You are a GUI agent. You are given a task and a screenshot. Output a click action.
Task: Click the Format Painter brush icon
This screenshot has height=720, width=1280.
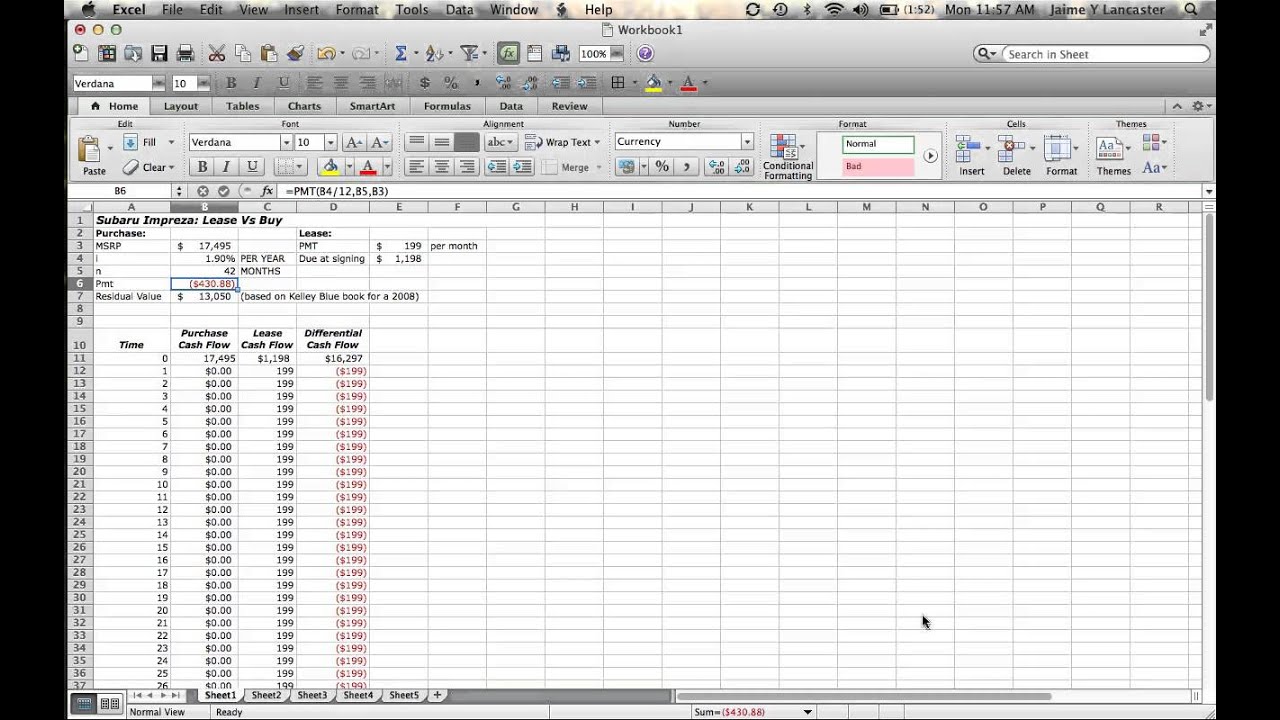point(294,54)
